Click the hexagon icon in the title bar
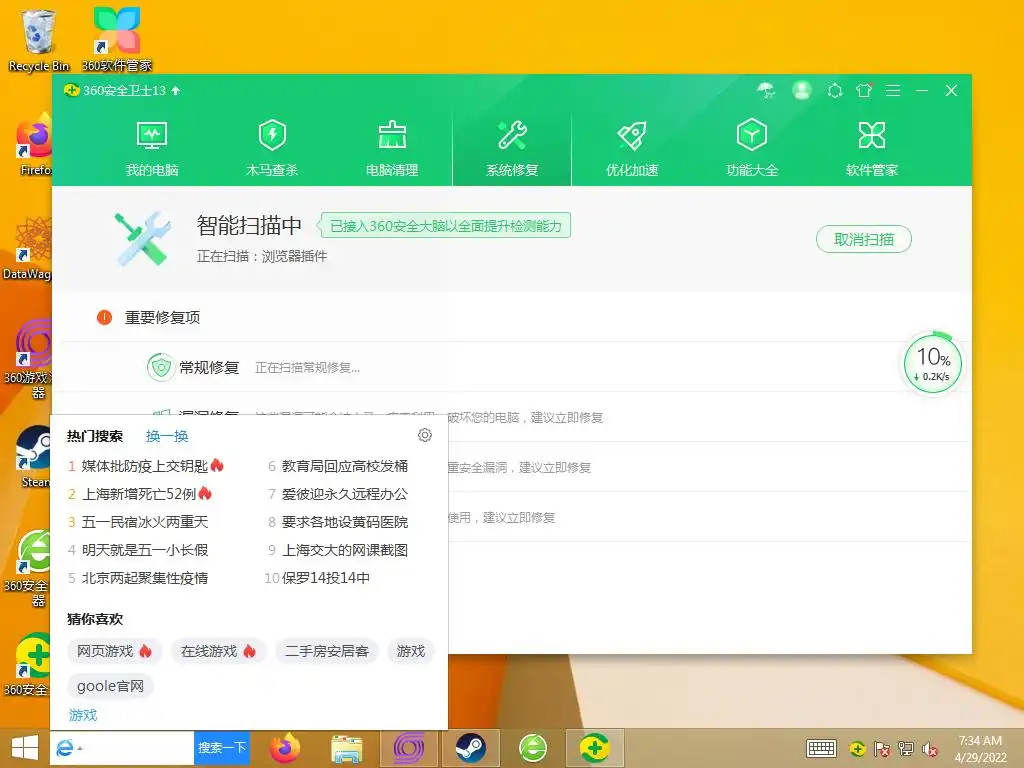 [x=835, y=91]
